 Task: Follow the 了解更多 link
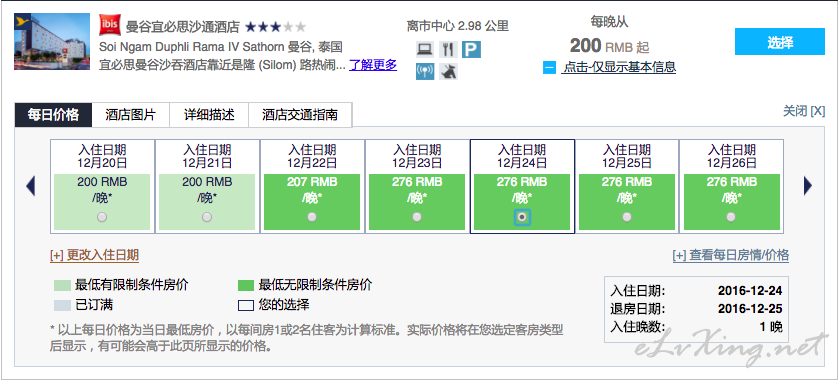pyautogui.click(x=373, y=65)
